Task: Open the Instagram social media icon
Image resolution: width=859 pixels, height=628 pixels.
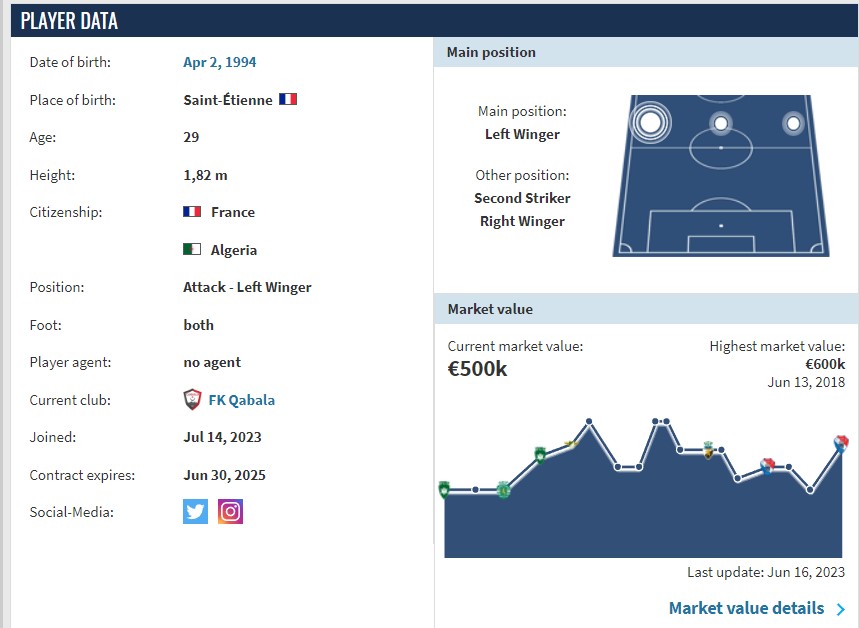Action: [x=230, y=512]
